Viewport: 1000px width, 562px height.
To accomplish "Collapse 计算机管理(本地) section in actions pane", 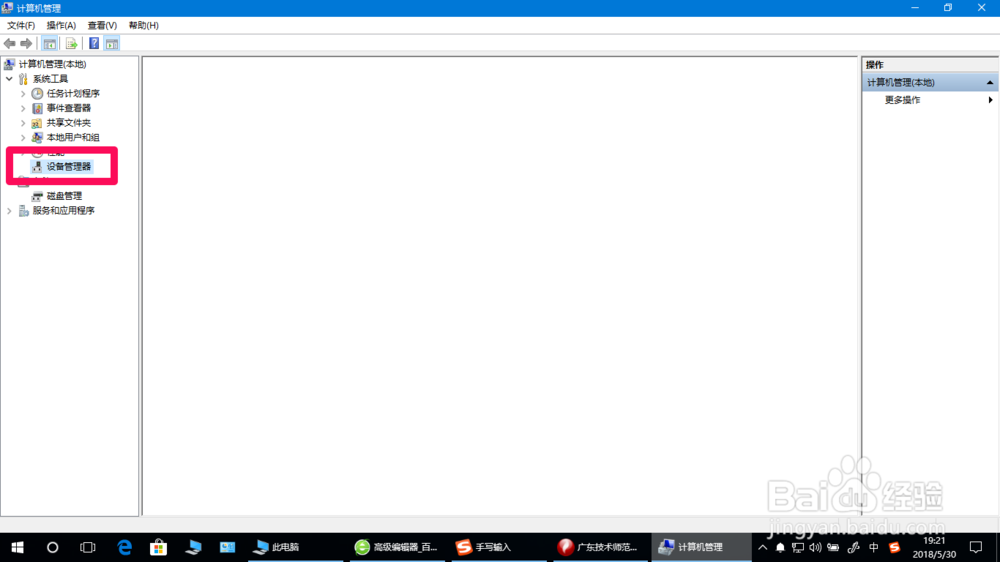I will pyautogui.click(x=990, y=82).
